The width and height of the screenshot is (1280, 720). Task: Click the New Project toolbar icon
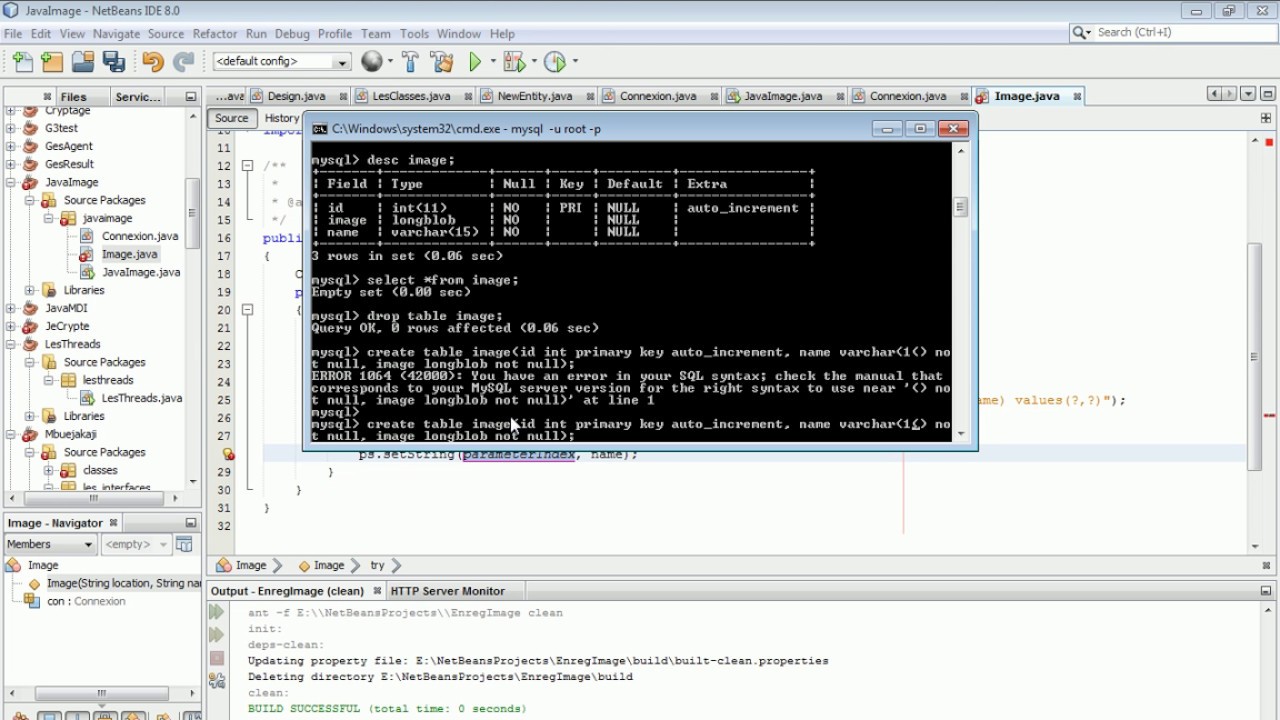click(52, 62)
